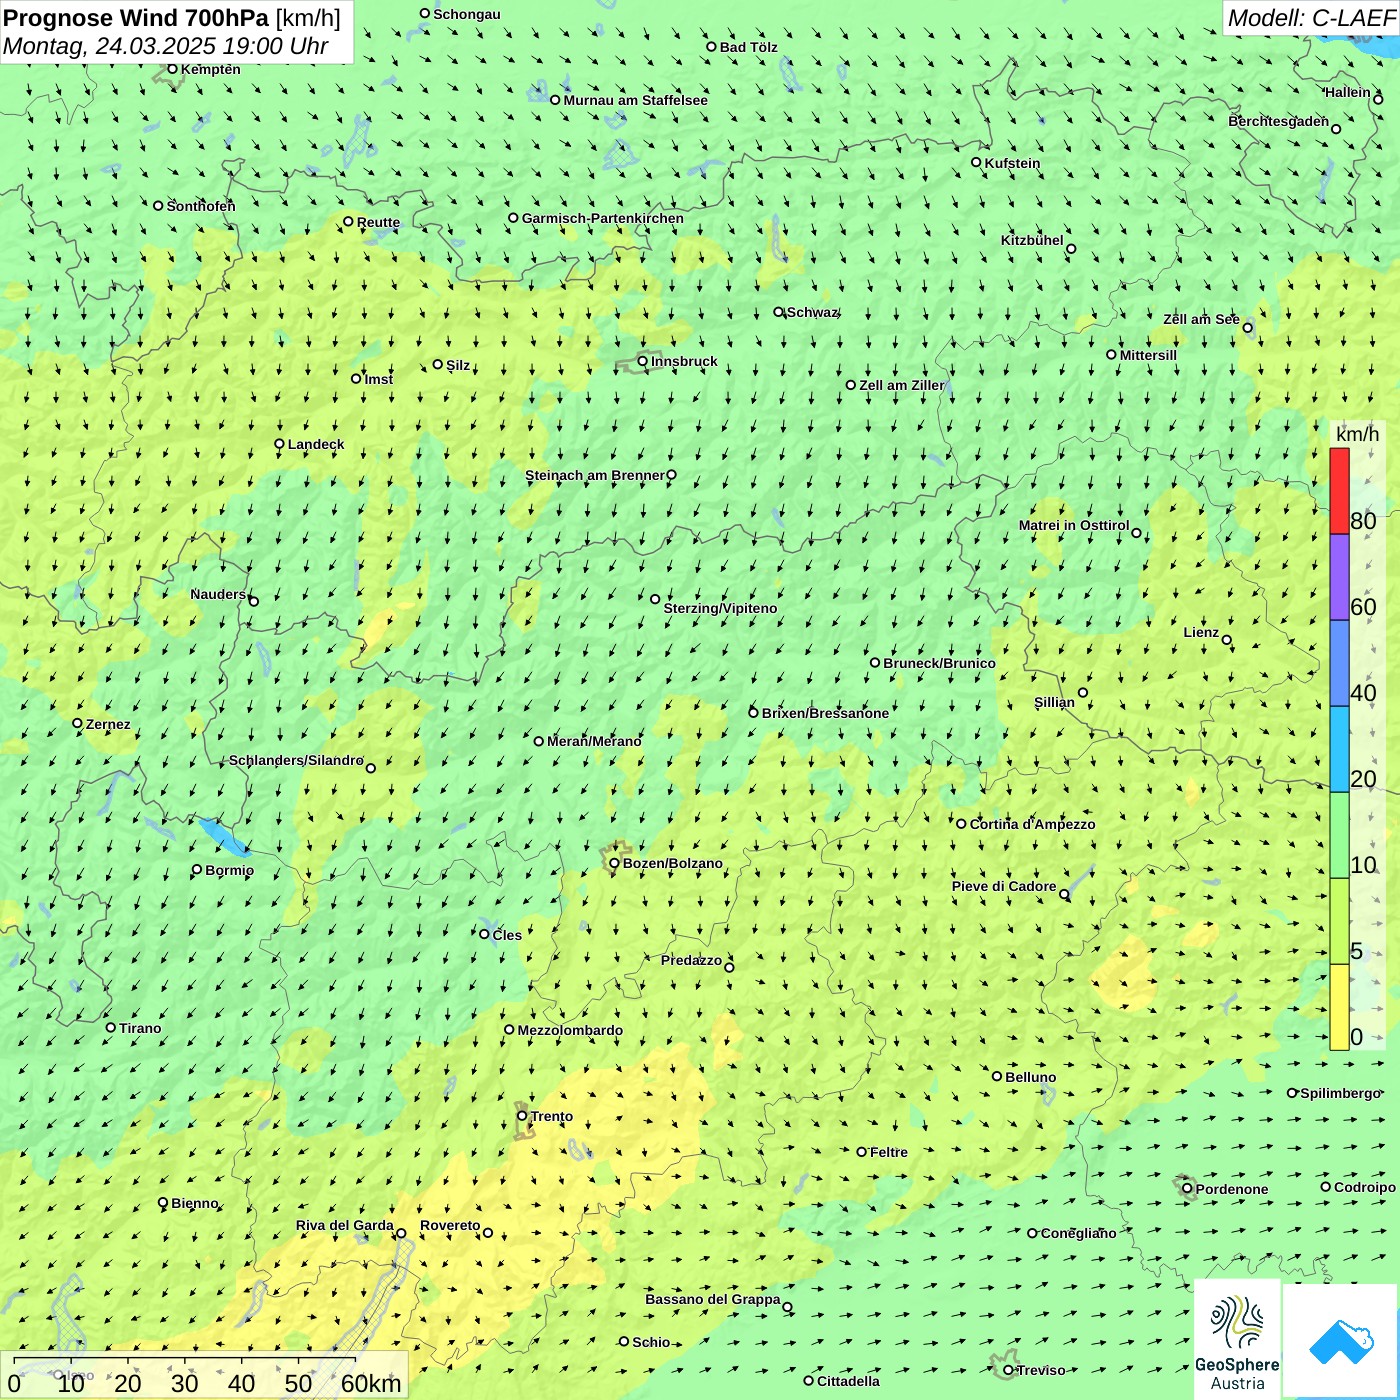This screenshot has height=1400, width=1400.
Task: Click the 'Brixen/Bressanone' label
Action: tap(825, 713)
